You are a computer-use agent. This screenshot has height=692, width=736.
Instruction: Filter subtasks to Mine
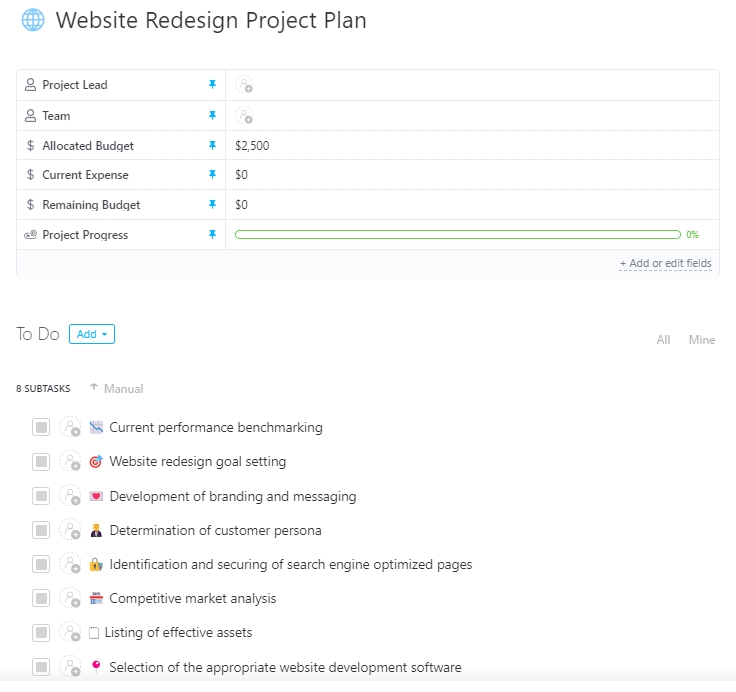[702, 339]
